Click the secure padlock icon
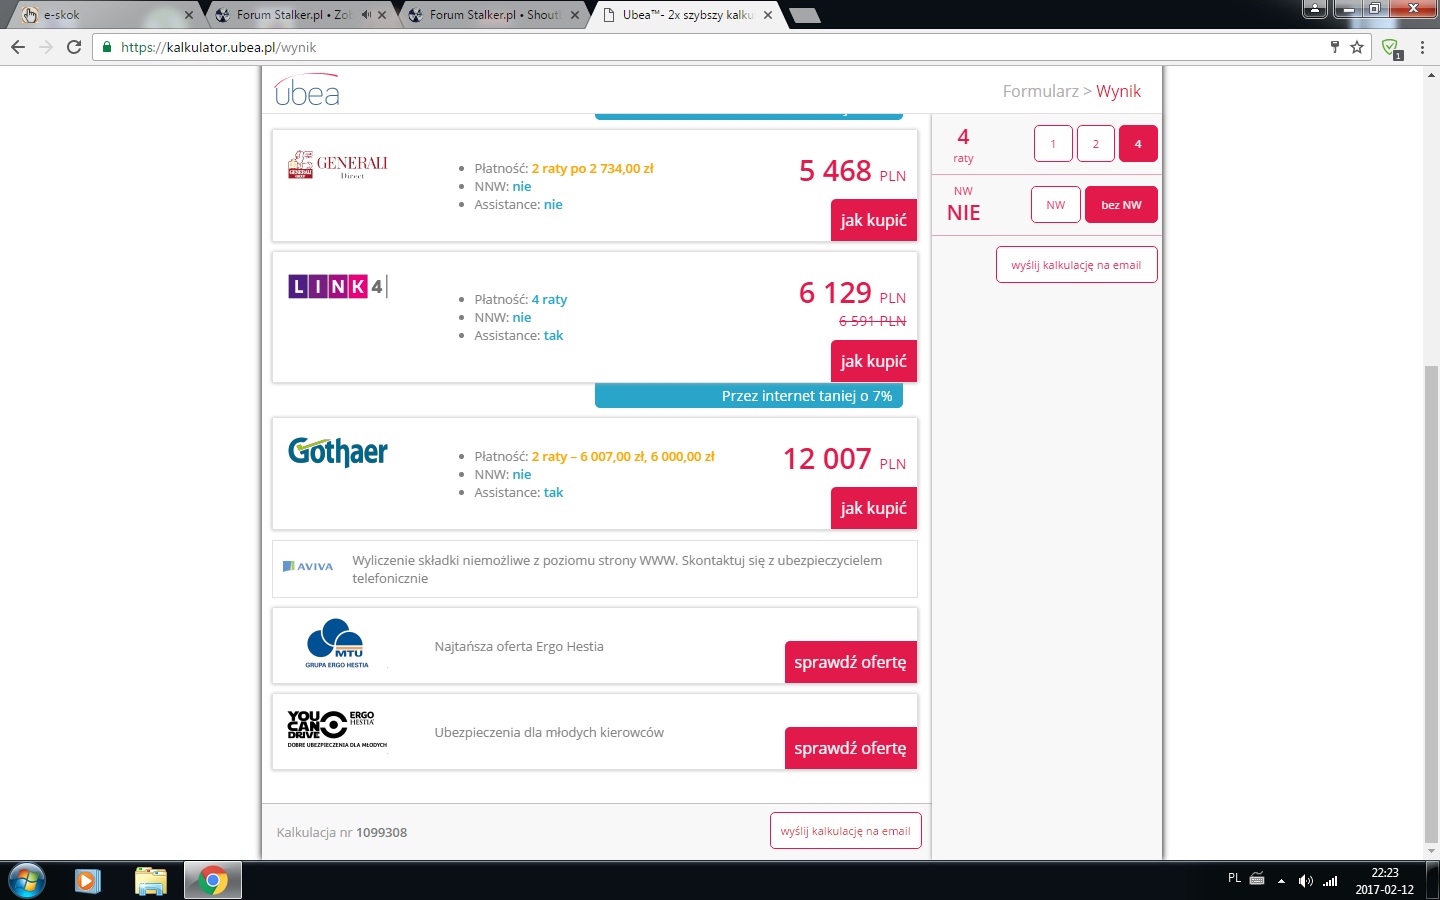 [107, 47]
